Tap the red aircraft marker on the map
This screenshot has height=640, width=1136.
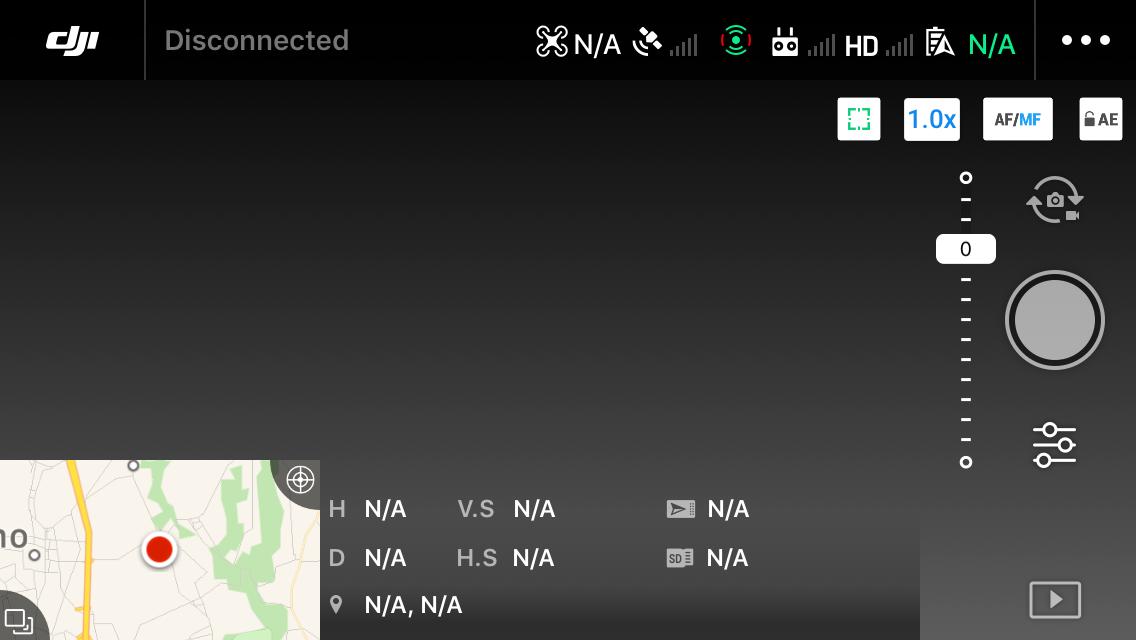159,548
